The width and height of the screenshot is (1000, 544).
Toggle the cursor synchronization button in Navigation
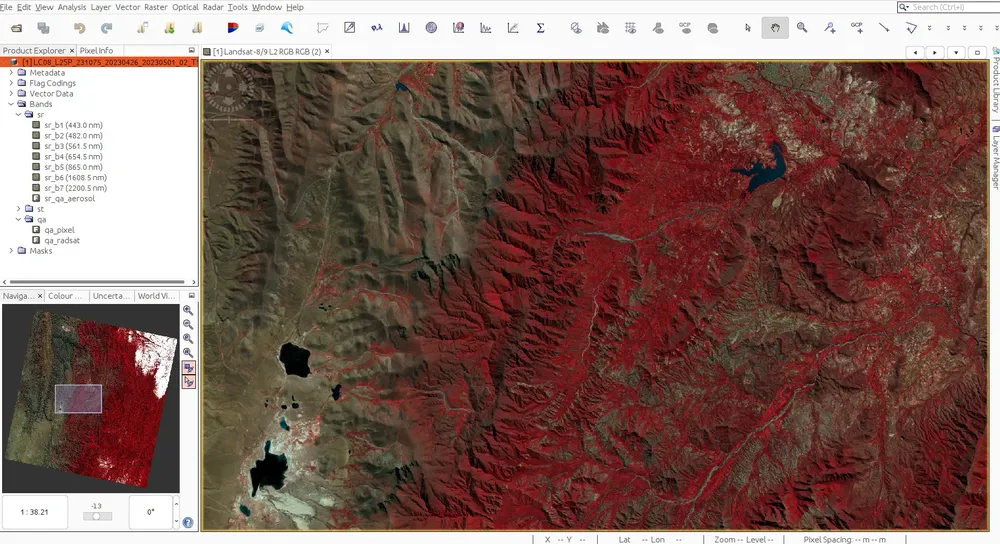(188, 382)
